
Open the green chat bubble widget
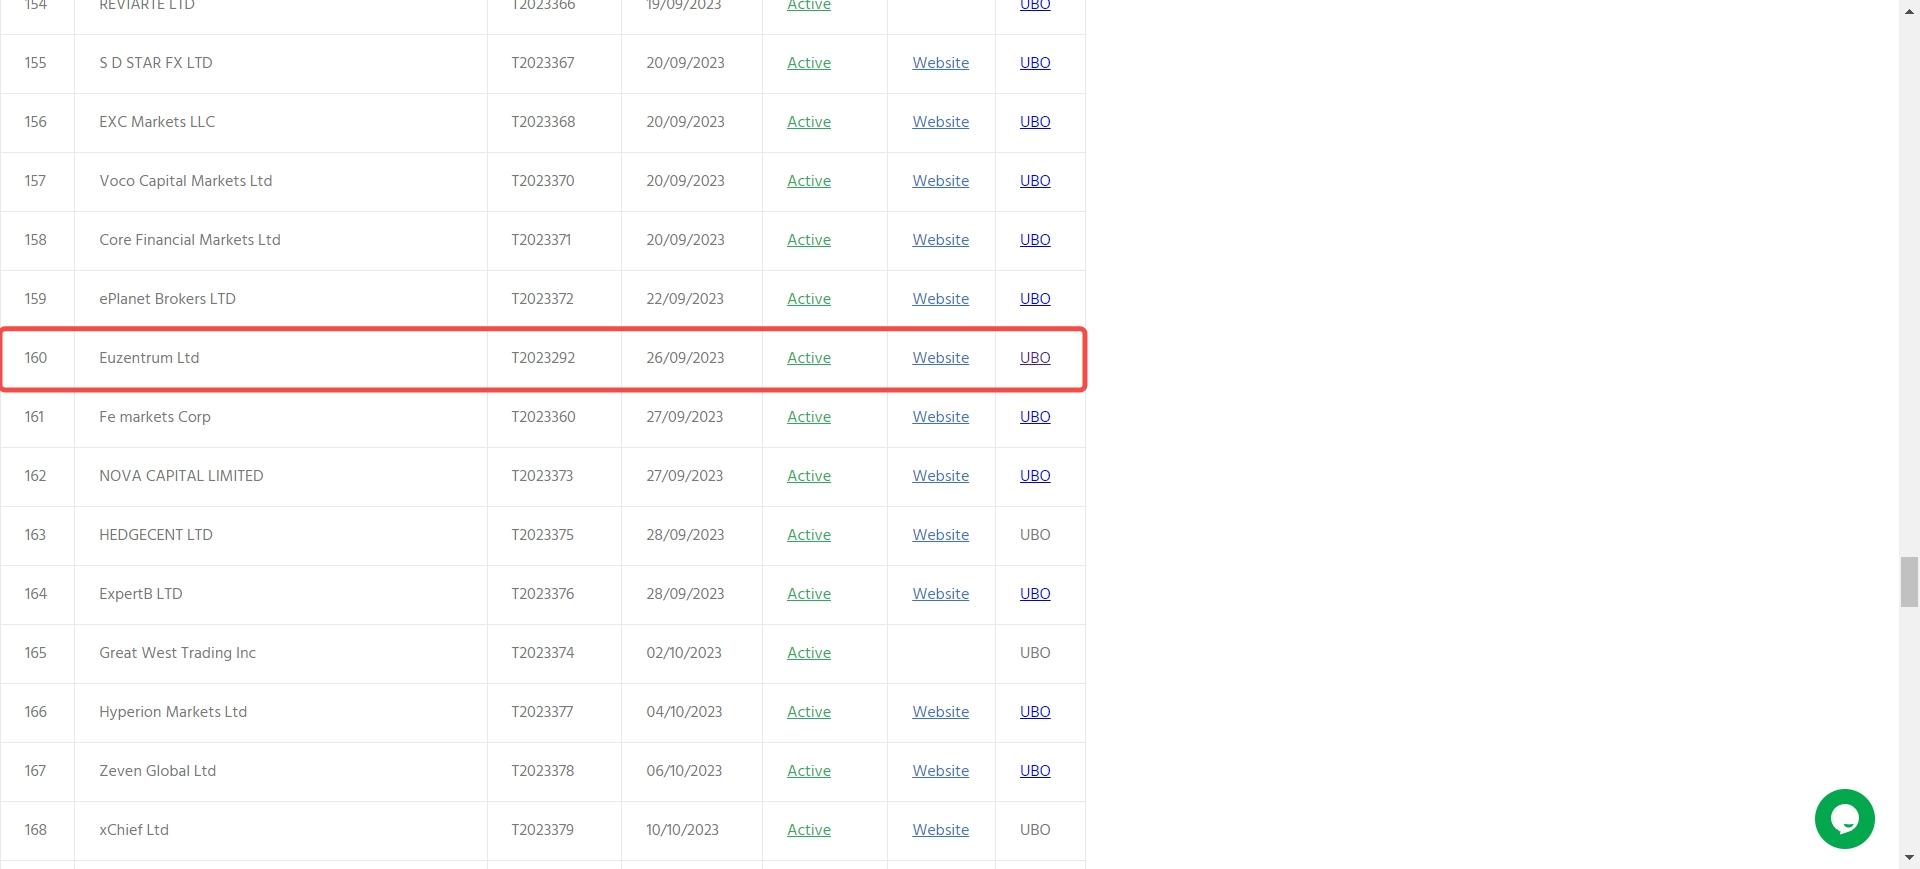(x=1844, y=819)
